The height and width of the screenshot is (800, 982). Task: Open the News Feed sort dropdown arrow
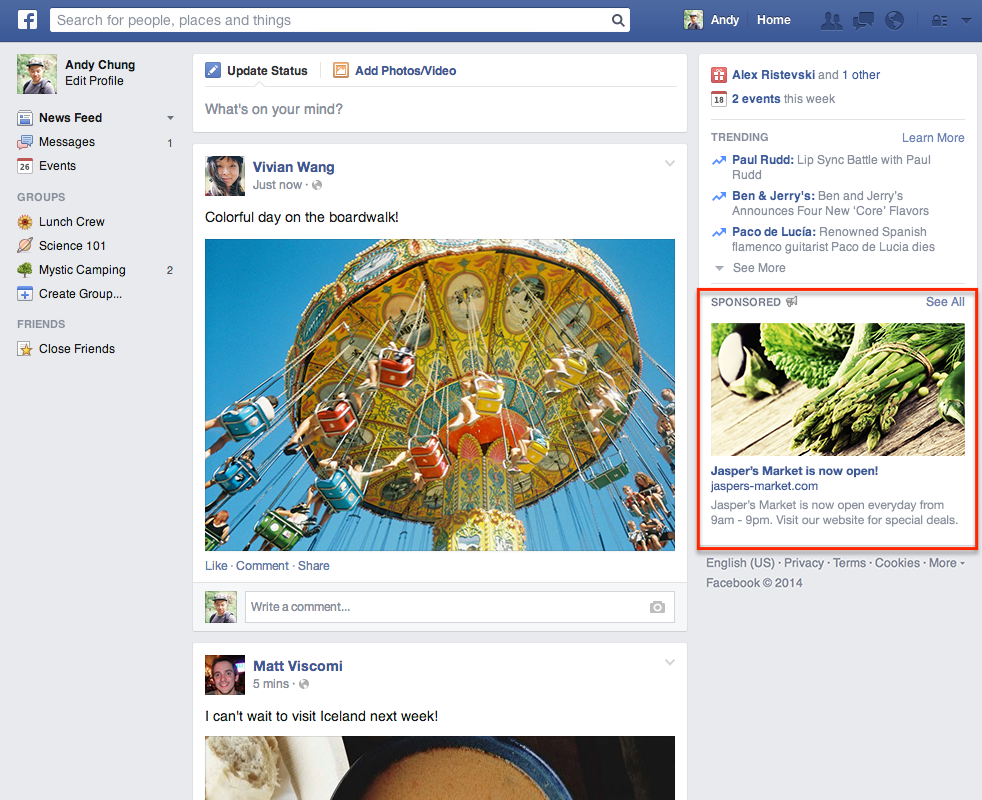tap(170, 118)
